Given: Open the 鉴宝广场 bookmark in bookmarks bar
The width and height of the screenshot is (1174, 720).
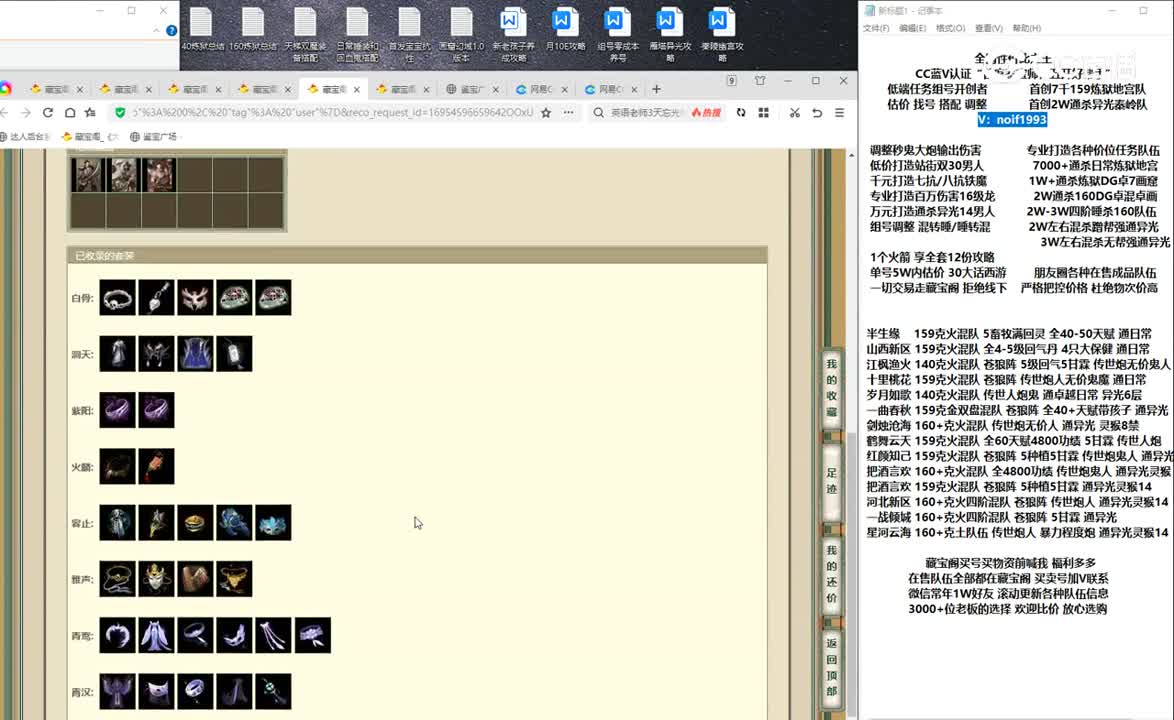Looking at the screenshot, I should 153,137.
